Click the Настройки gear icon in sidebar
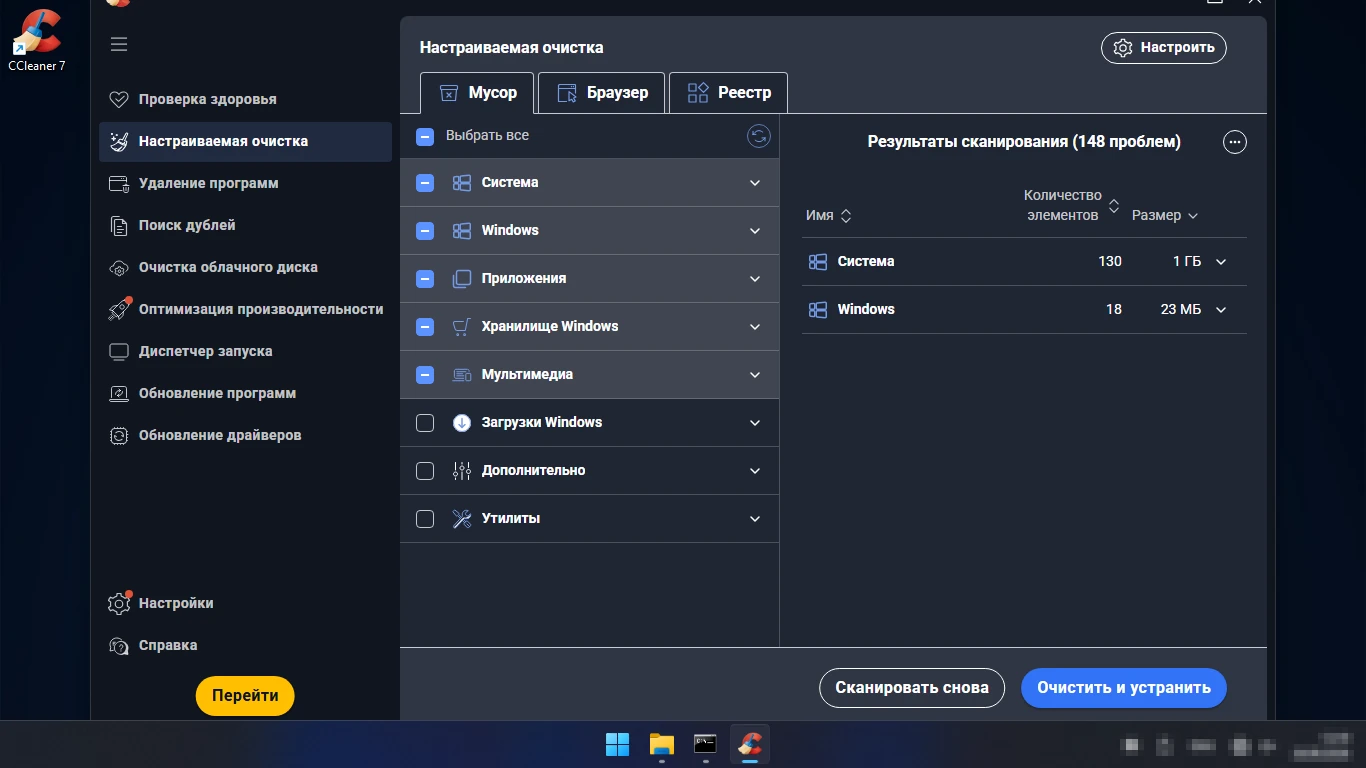Viewport: 1366px width, 768px height. (119, 603)
